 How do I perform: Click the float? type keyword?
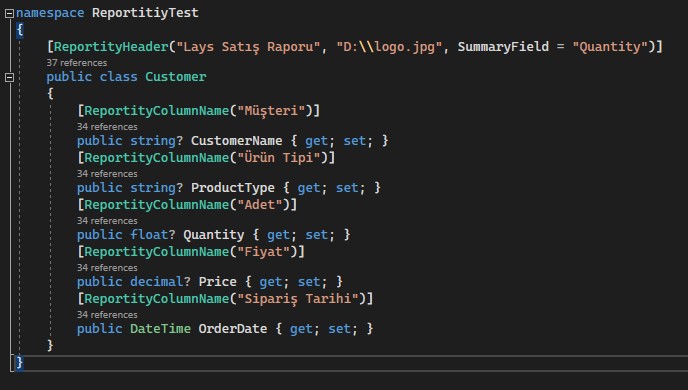click(153, 235)
